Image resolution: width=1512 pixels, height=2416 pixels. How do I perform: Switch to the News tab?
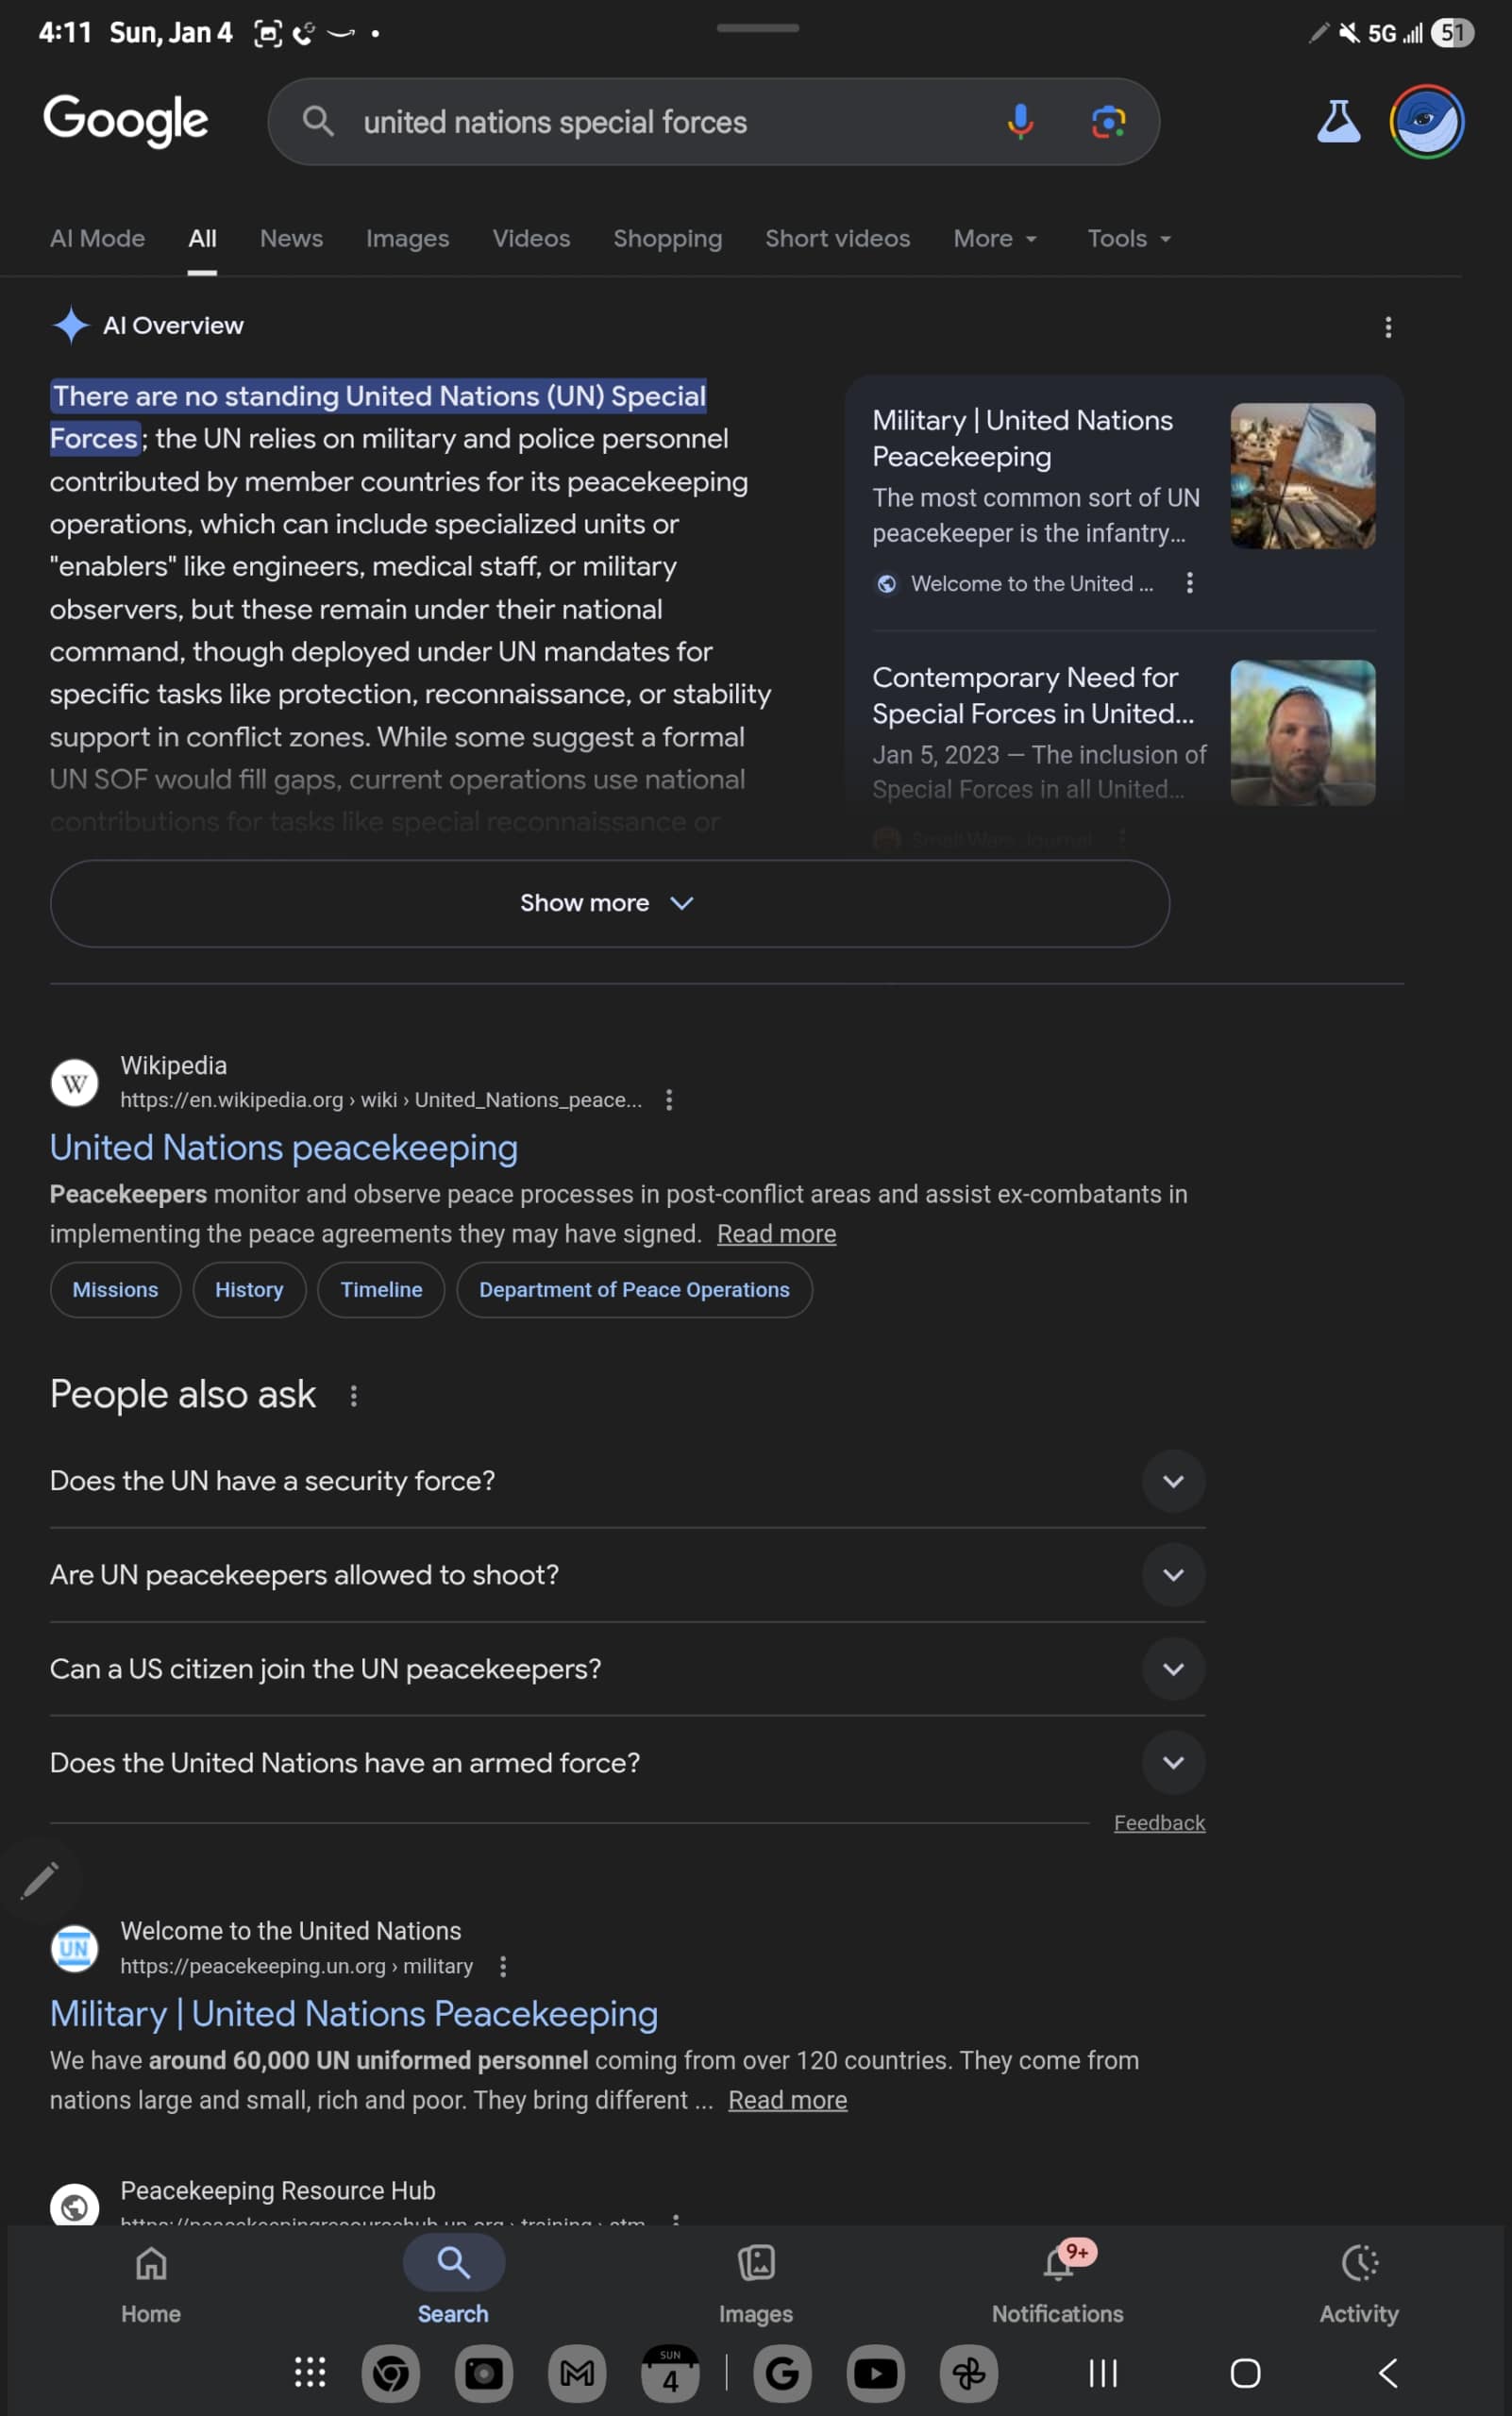point(291,239)
